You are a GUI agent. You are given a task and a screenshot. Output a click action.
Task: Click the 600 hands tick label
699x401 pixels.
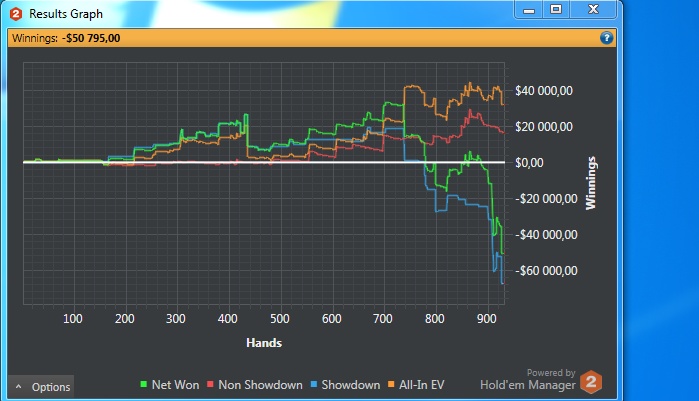332,319
